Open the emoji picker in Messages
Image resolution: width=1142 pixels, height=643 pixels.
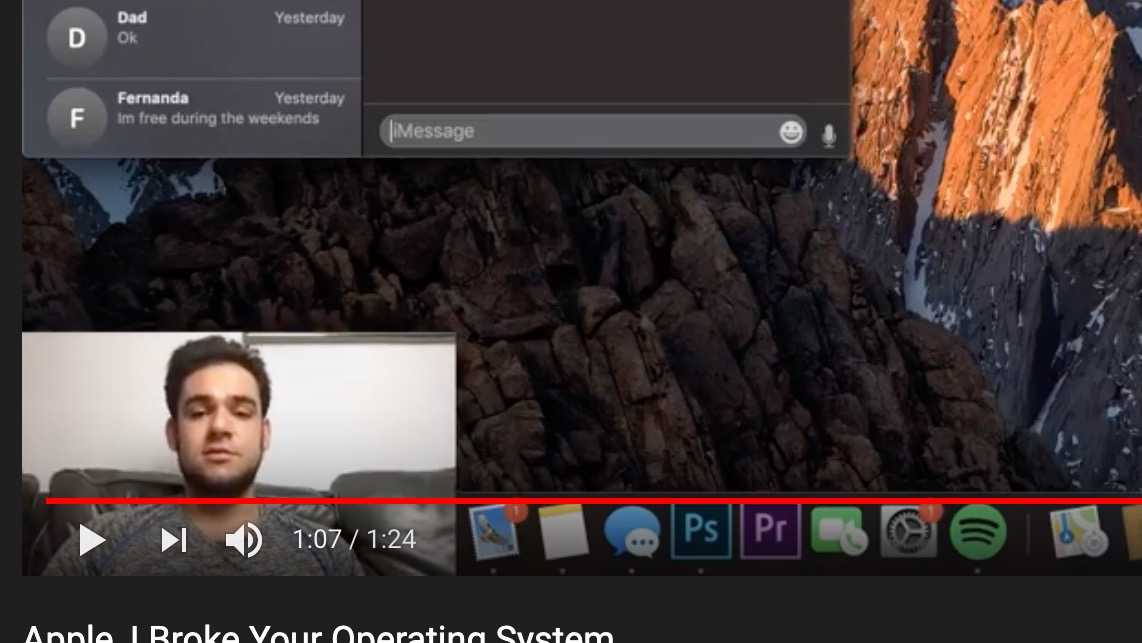(x=791, y=132)
